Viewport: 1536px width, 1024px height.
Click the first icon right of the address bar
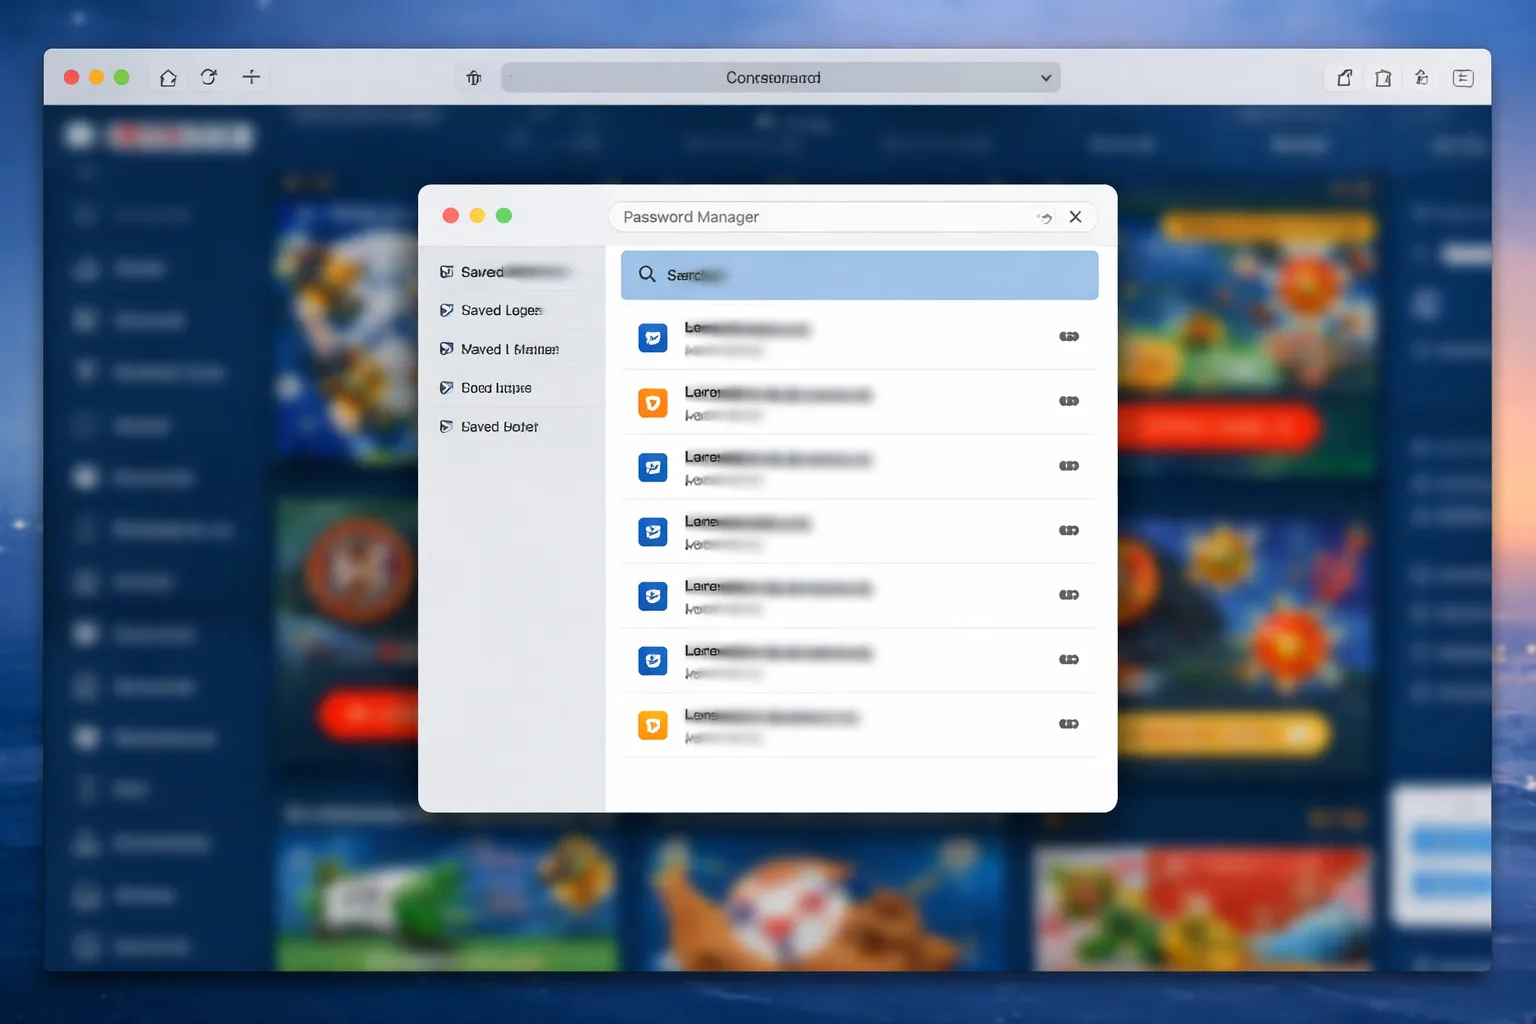tap(1344, 78)
